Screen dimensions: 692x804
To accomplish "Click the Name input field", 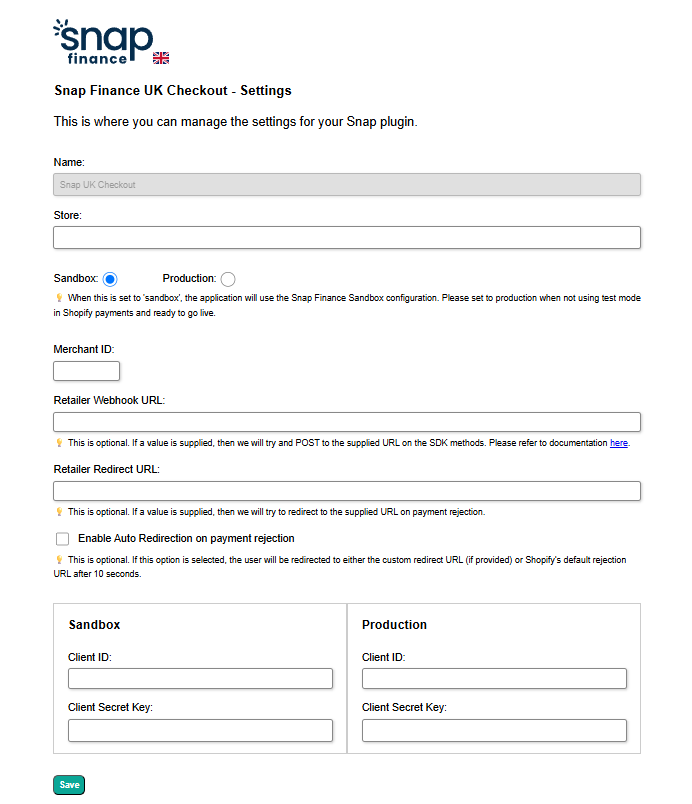I will 347,185.
